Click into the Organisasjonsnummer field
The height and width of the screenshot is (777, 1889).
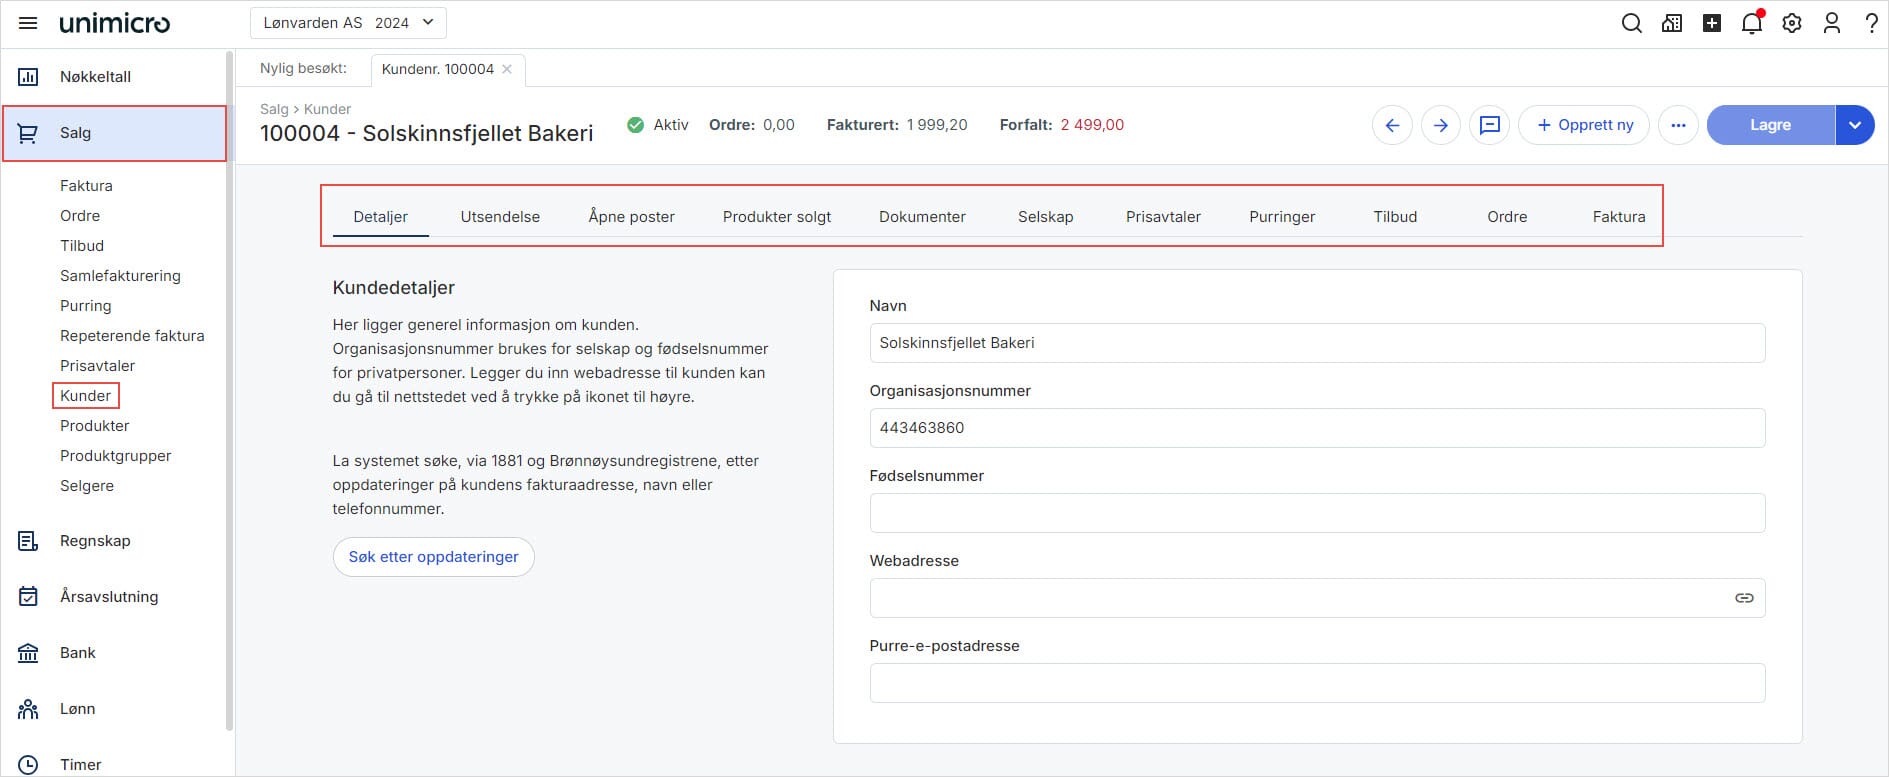coord(1316,428)
